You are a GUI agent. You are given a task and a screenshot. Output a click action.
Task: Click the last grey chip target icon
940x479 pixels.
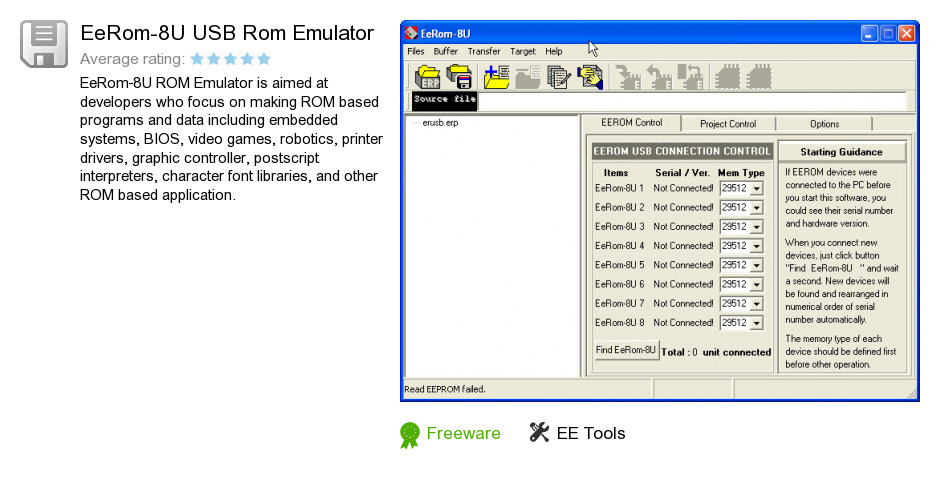(x=759, y=77)
